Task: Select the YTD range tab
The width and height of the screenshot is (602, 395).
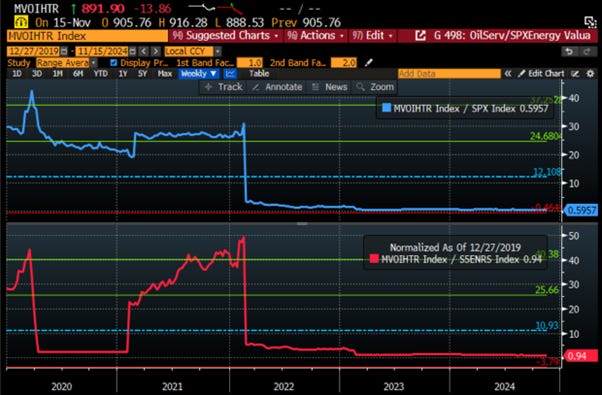Action: tap(101, 74)
